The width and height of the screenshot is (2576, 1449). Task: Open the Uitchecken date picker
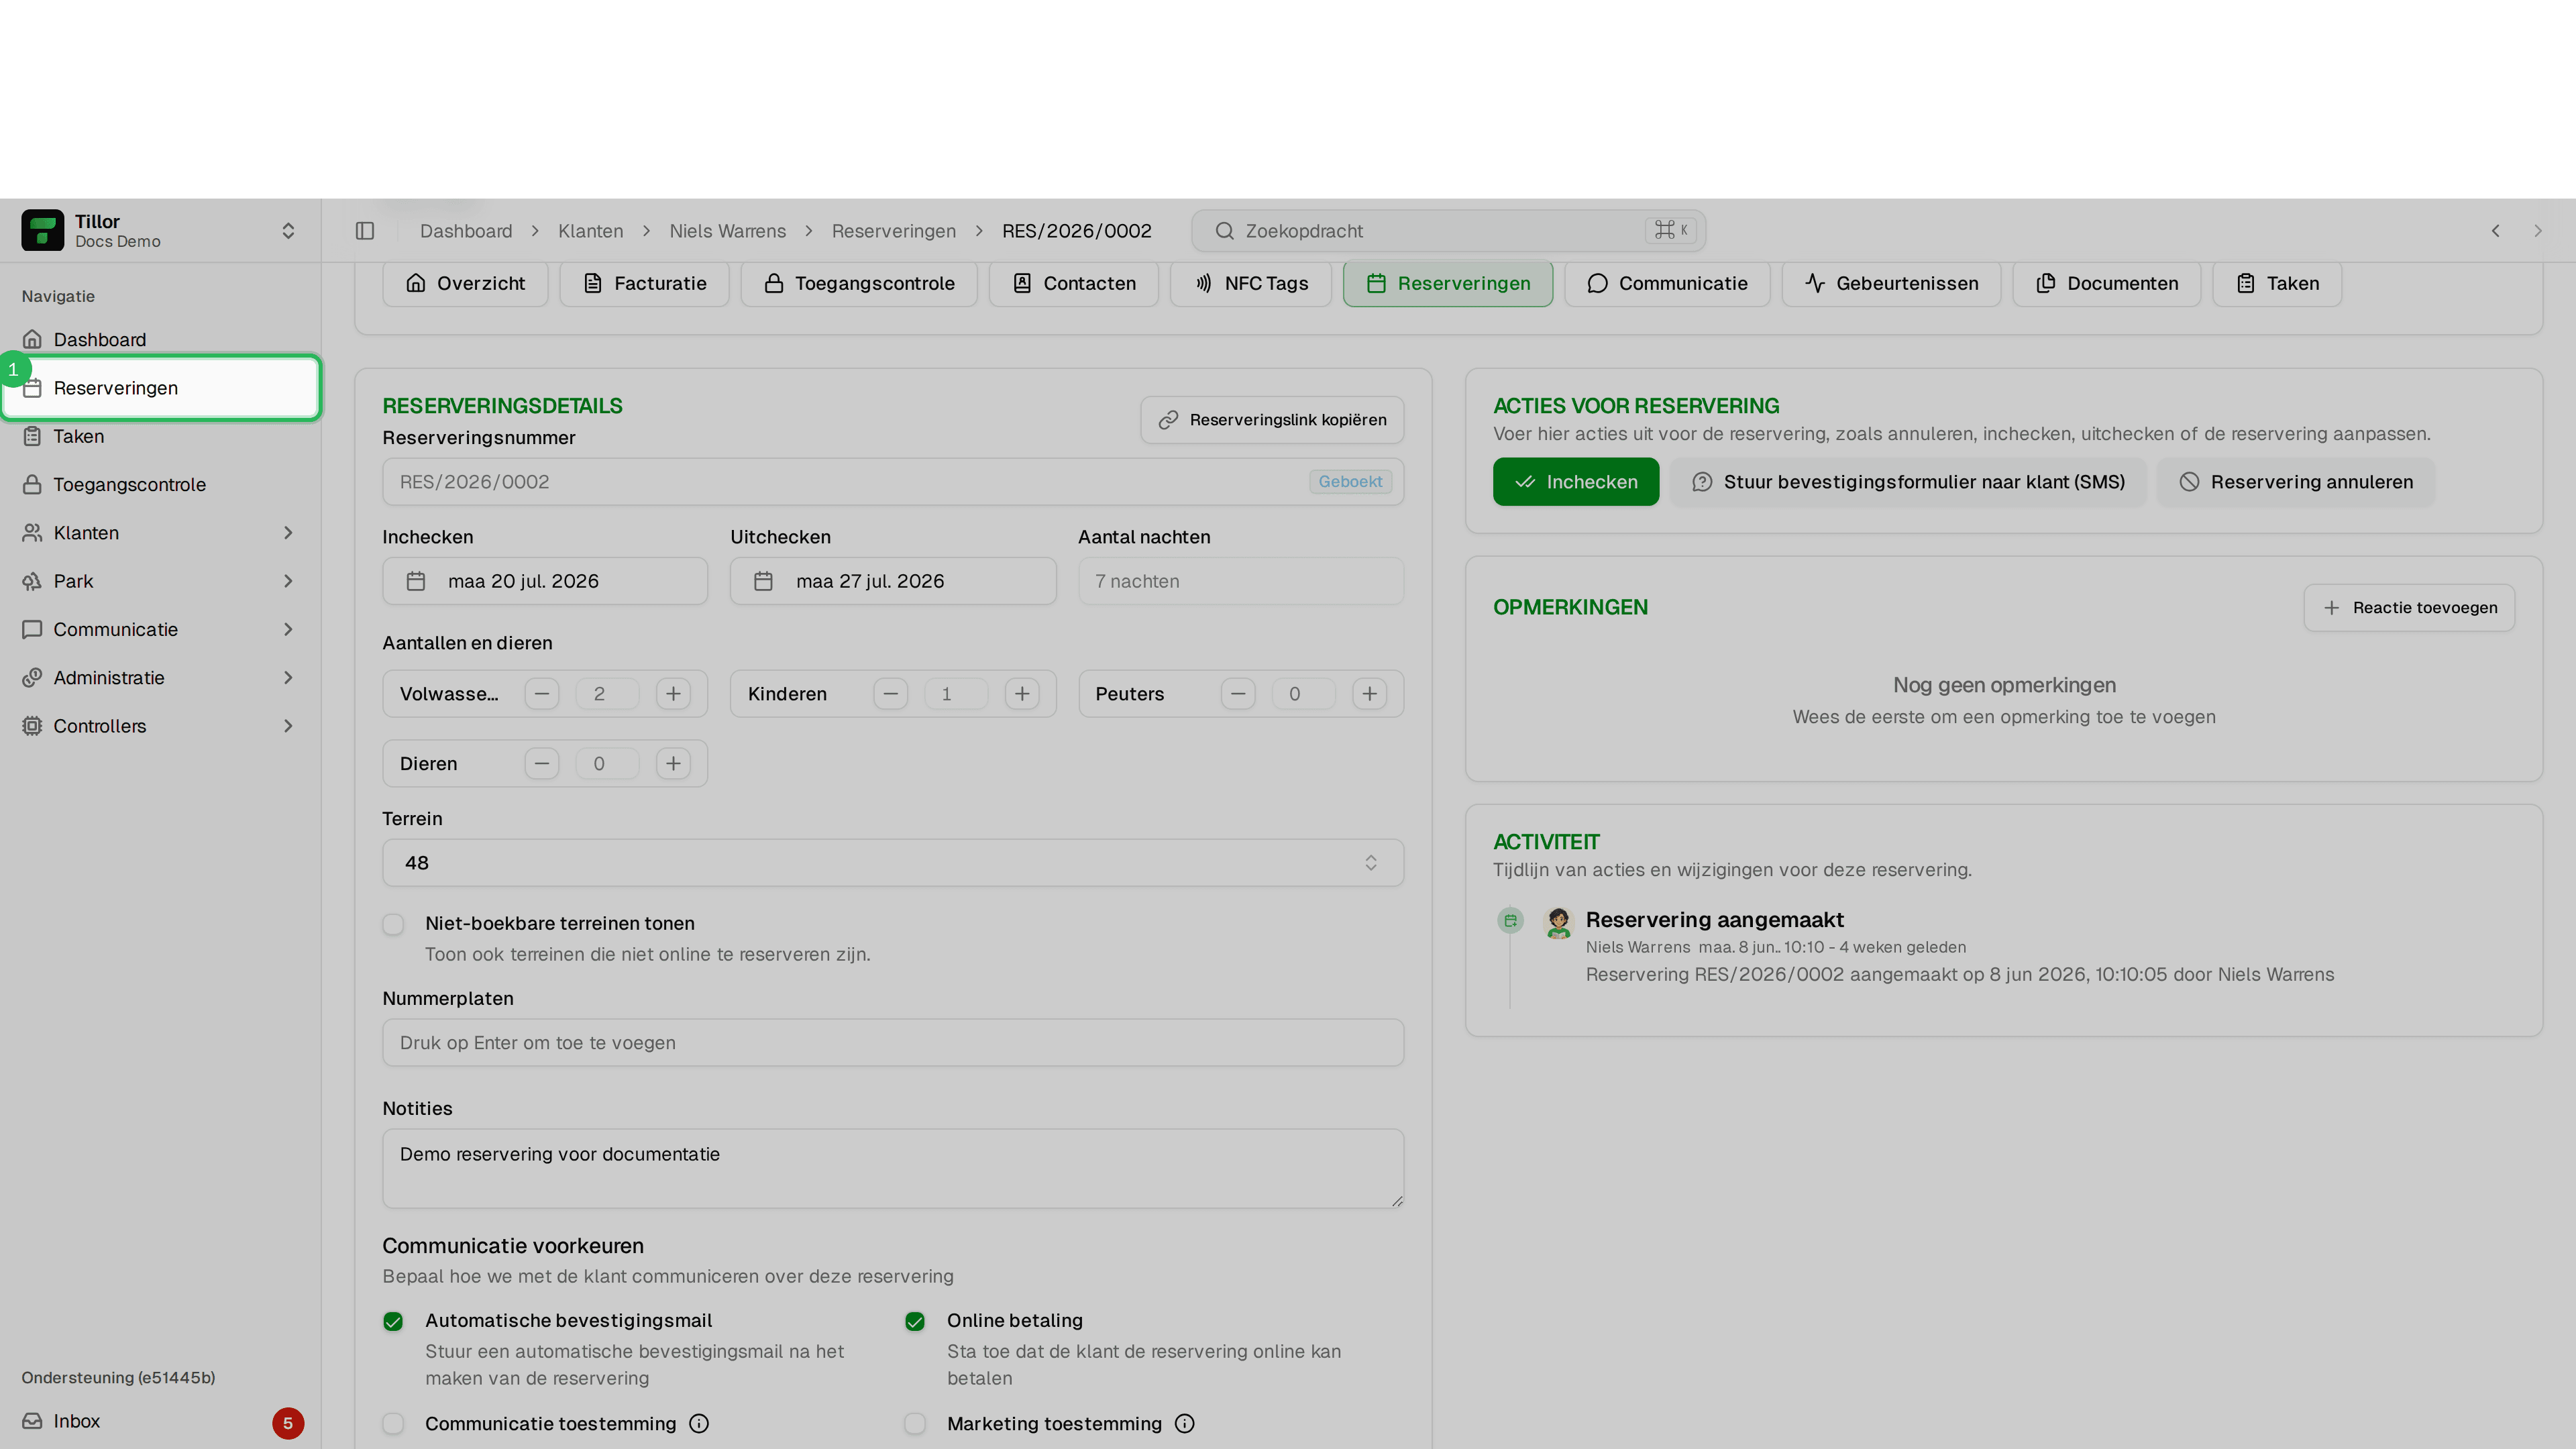click(893, 581)
